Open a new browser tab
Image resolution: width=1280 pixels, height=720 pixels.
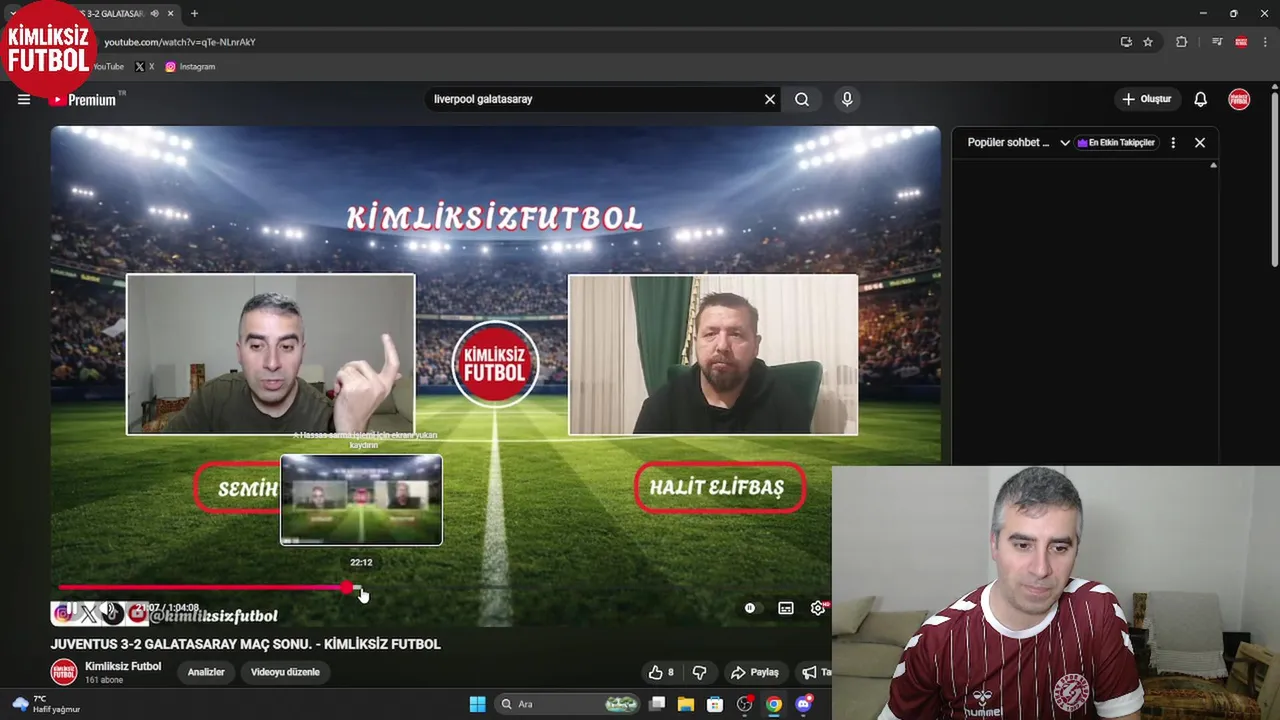pyautogui.click(x=194, y=14)
